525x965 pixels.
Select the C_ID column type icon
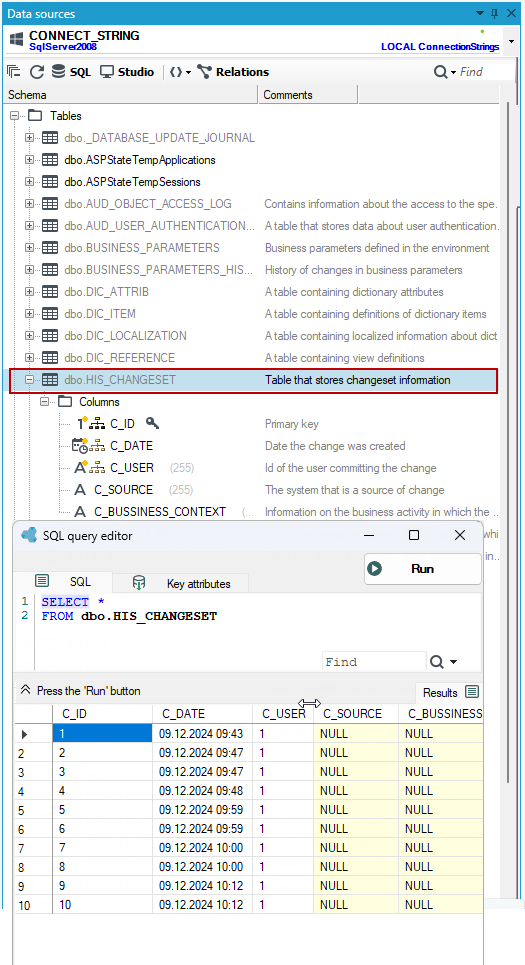pyautogui.click(x=82, y=423)
